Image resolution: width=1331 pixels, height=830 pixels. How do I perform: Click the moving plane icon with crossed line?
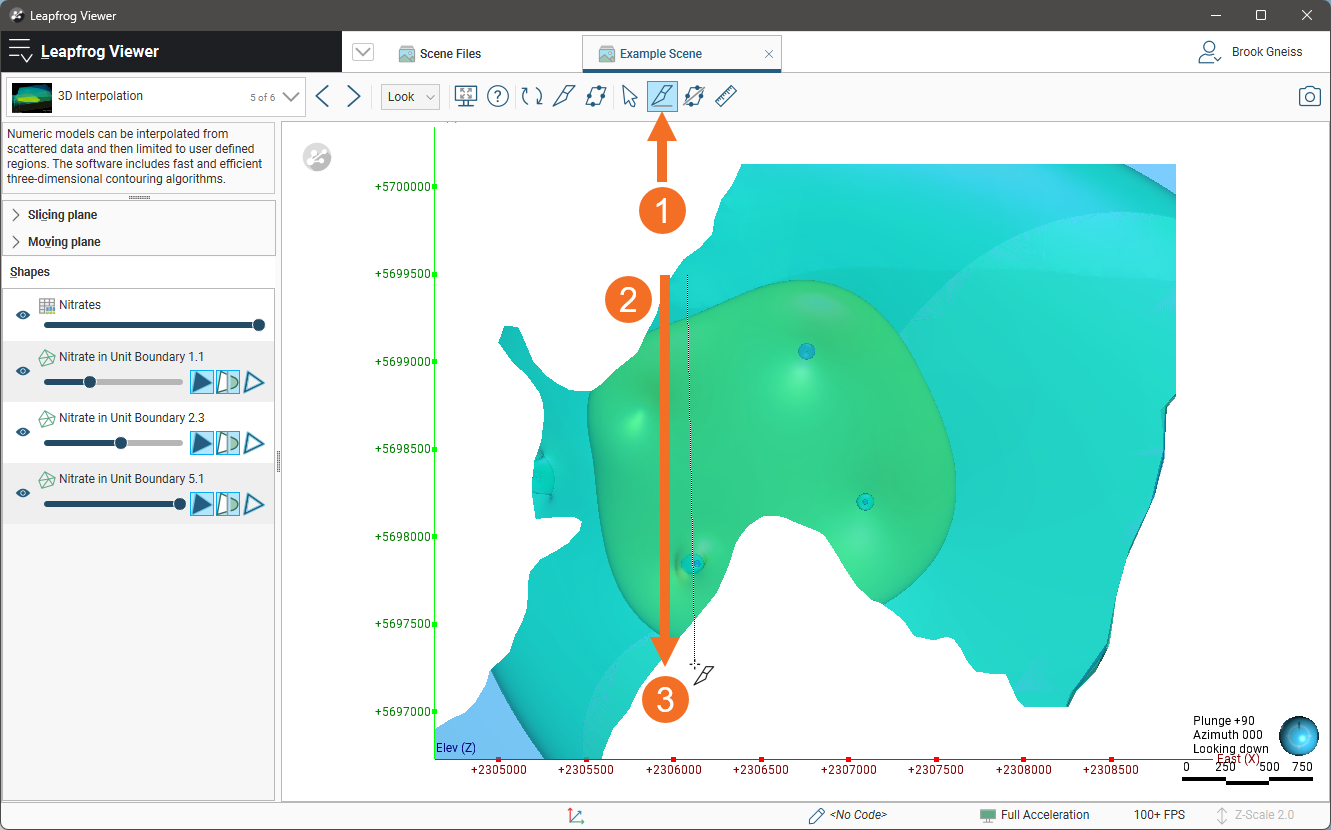coord(694,96)
